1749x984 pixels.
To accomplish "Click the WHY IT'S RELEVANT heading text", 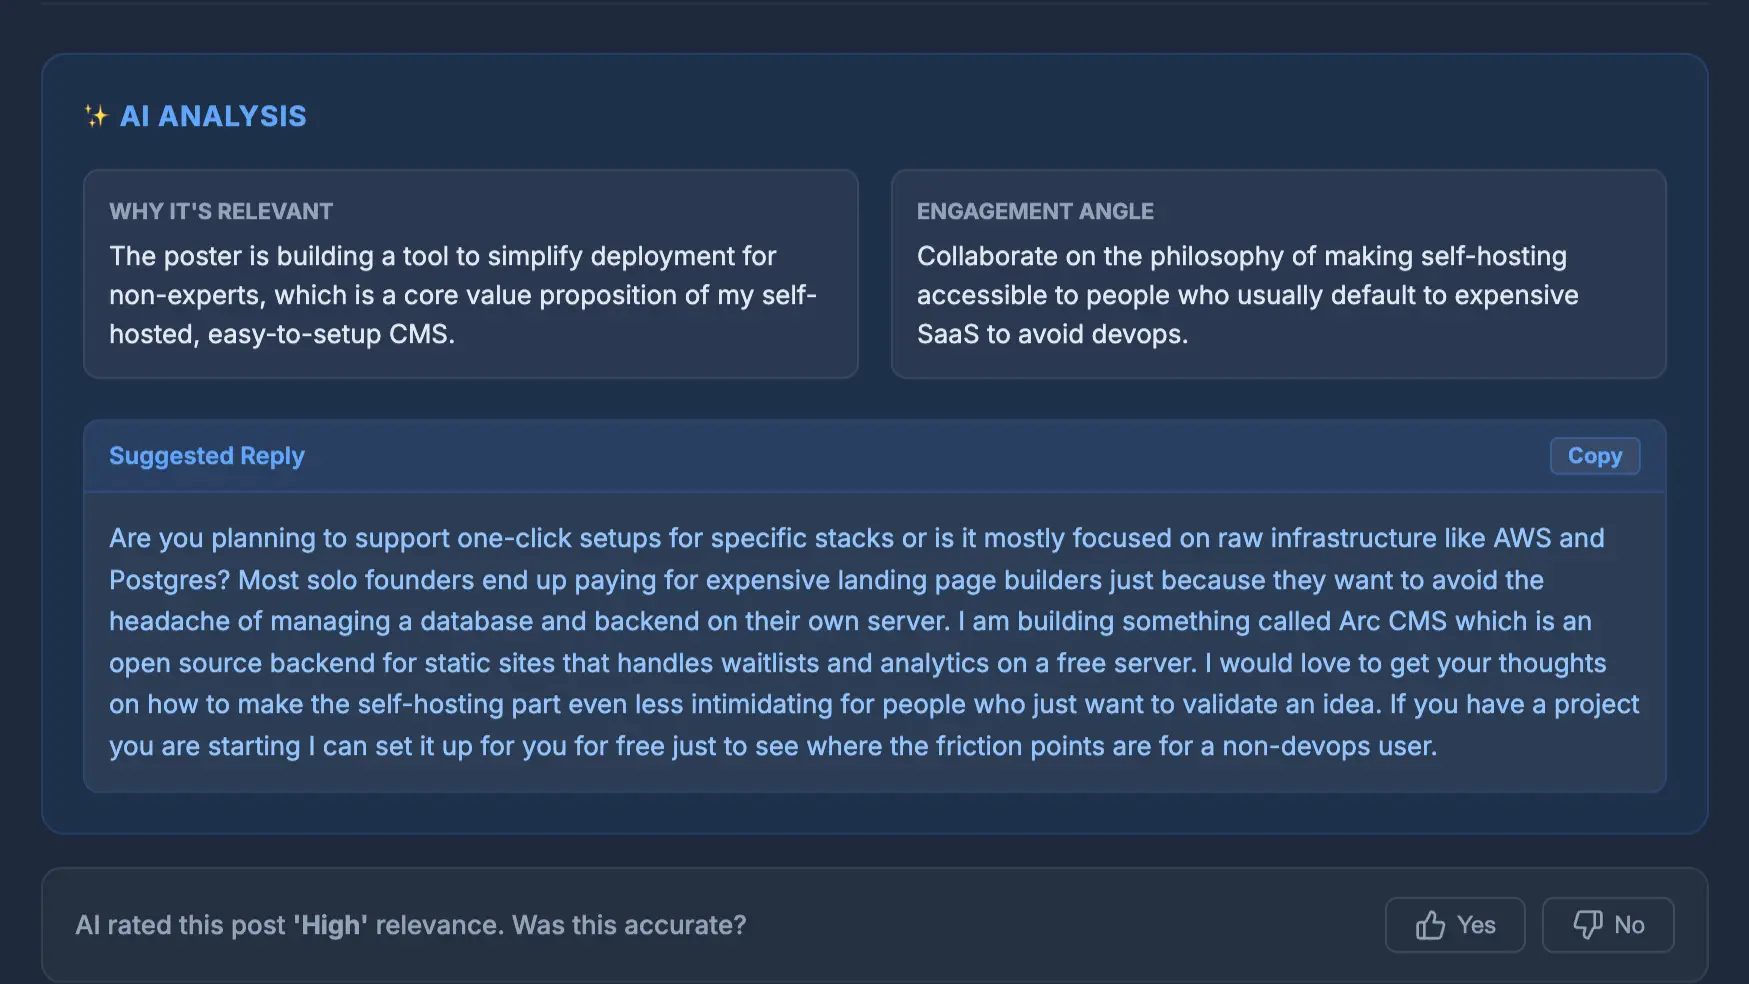I will coord(221,211).
